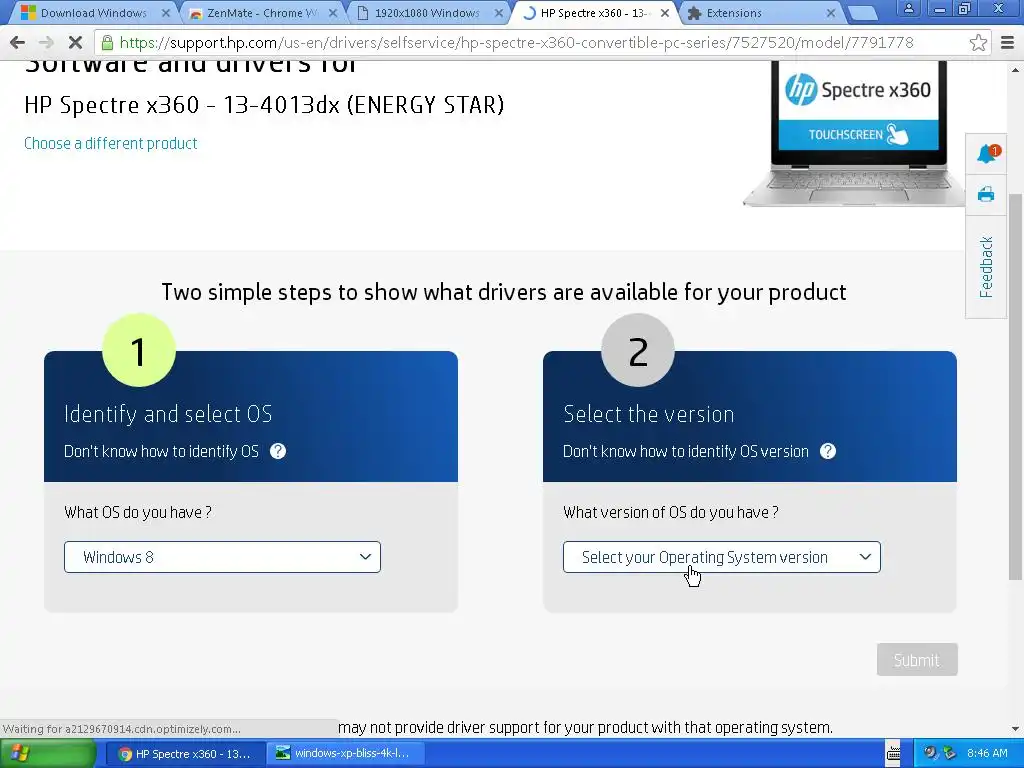Click the help icon beside identify OS
Screen dimensions: 1024x768
(x=278, y=451)
